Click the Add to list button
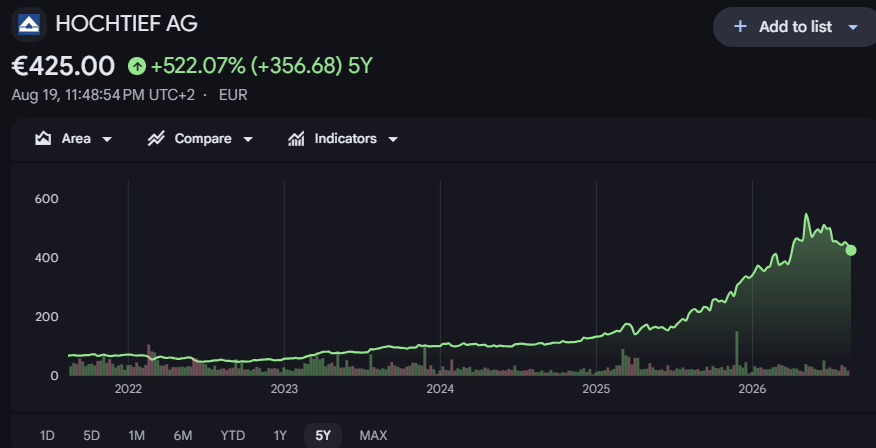876x448 pixels. coord(796,27)
